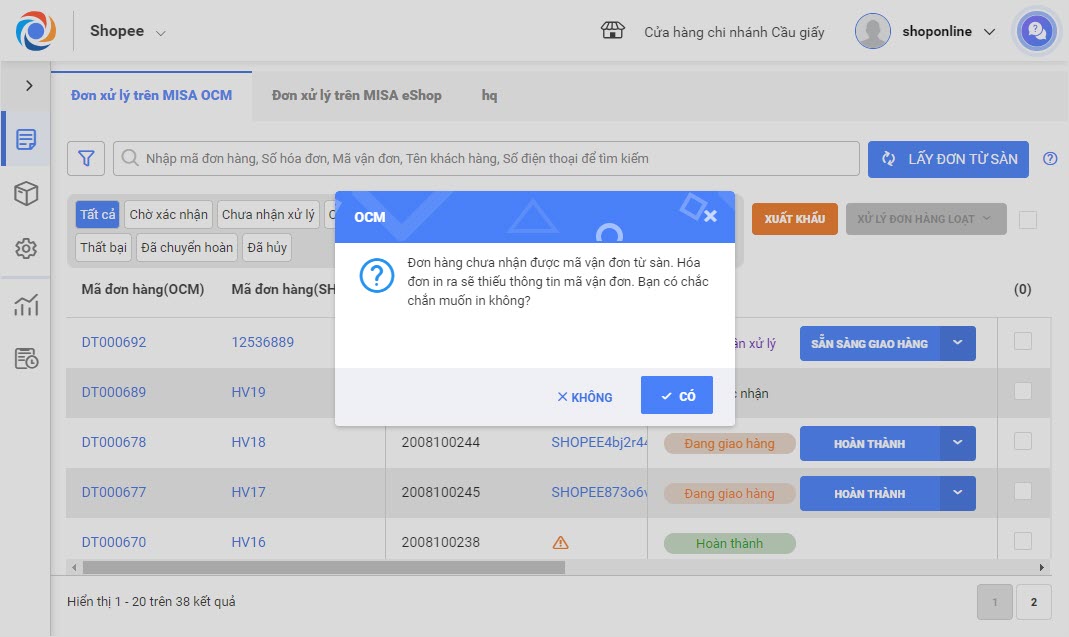Open the SHOPEE4bj2r4 tracking code link
Viewport: 1069px width, 637px height.
(x=599, y=442)
